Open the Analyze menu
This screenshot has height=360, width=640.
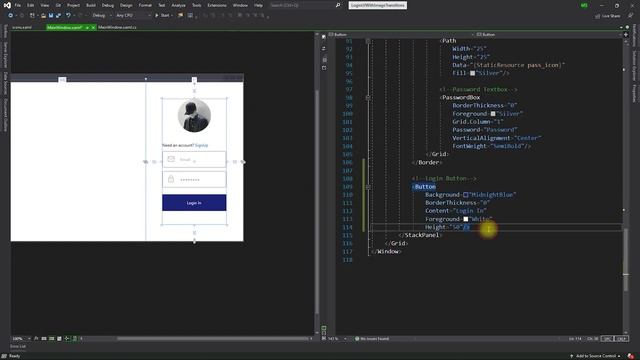[178, 5]
